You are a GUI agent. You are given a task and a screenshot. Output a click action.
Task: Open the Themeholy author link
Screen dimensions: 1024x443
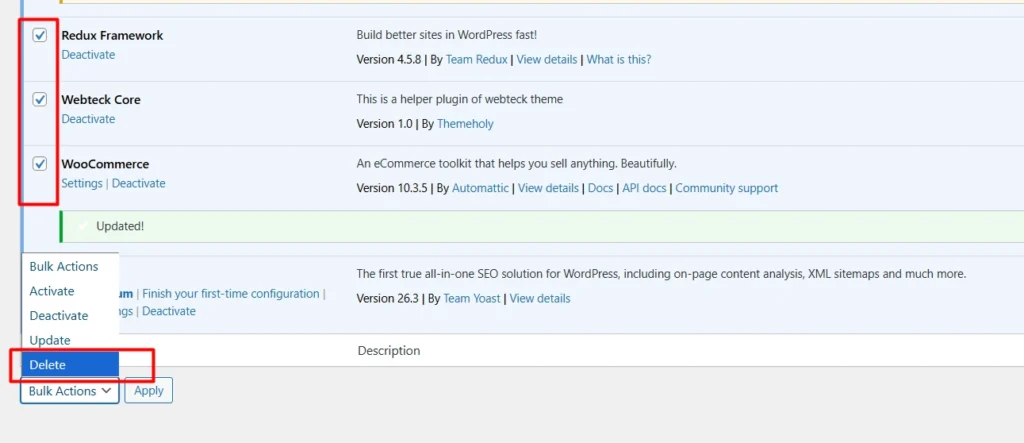(x=465, y=123)
